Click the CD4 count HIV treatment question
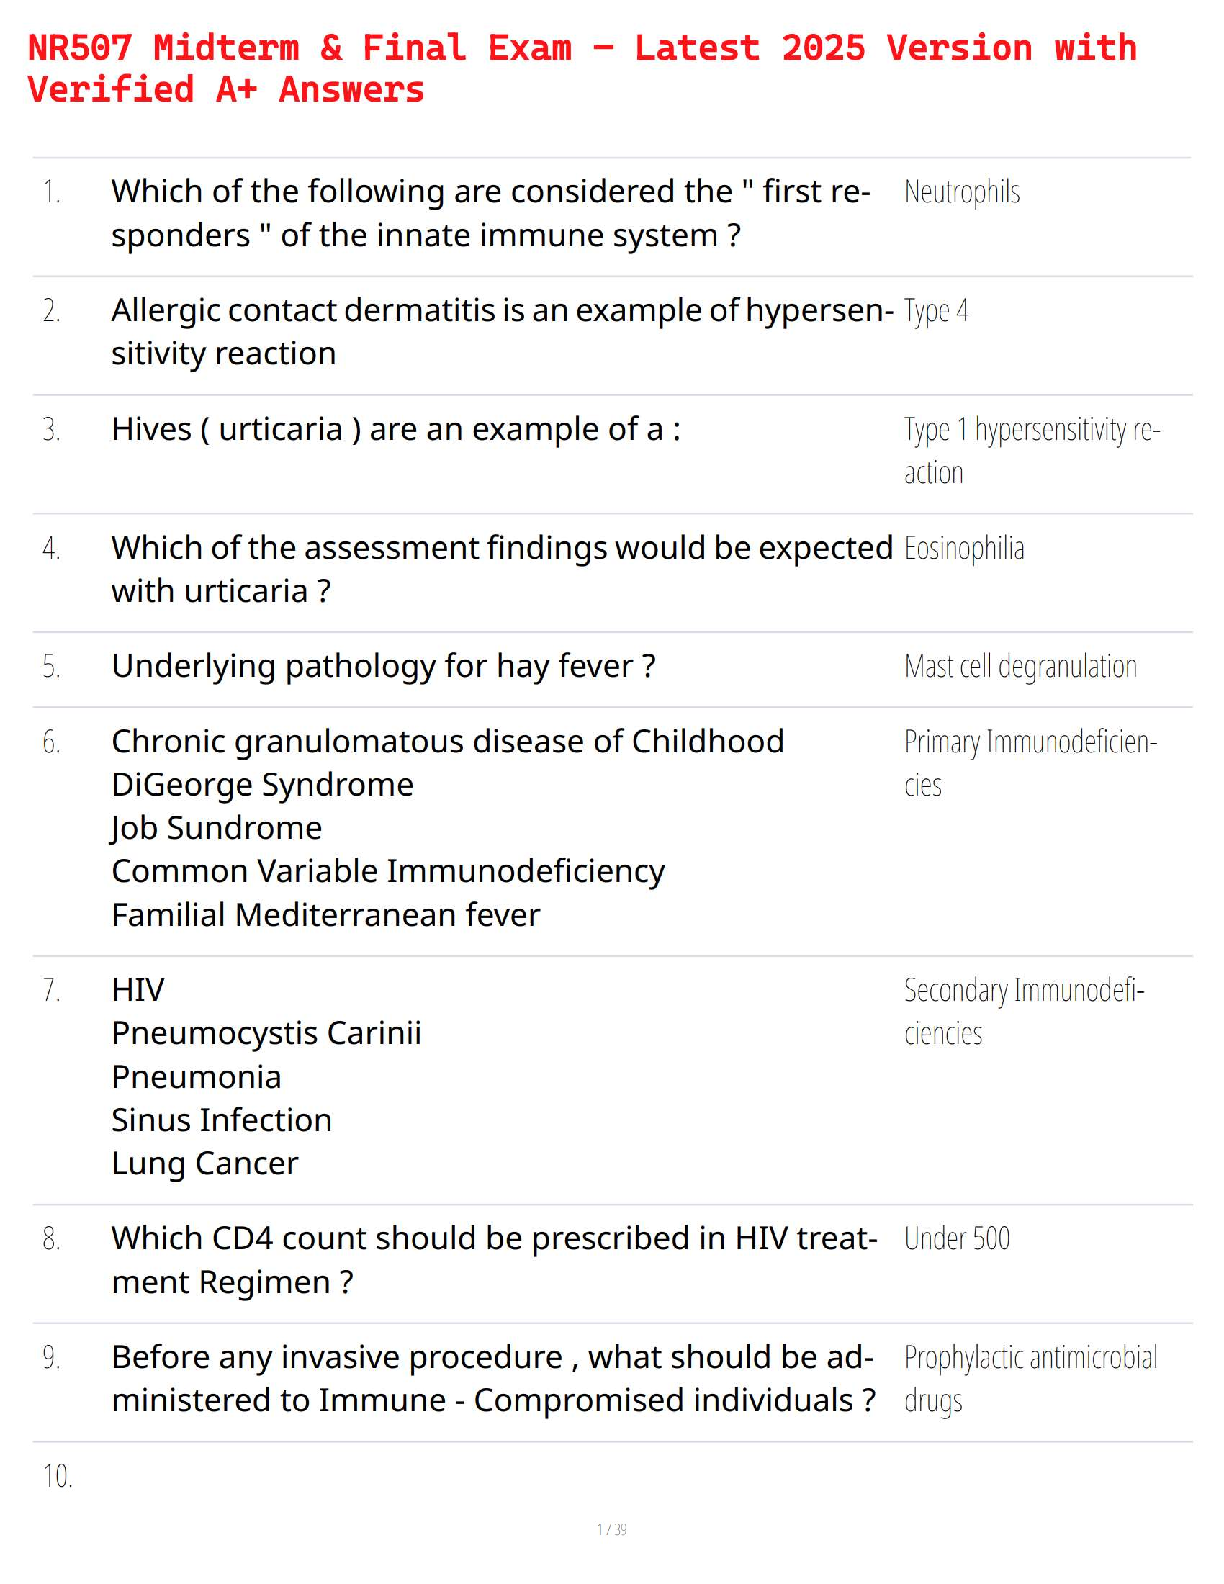 click(x=494, y=1260)
